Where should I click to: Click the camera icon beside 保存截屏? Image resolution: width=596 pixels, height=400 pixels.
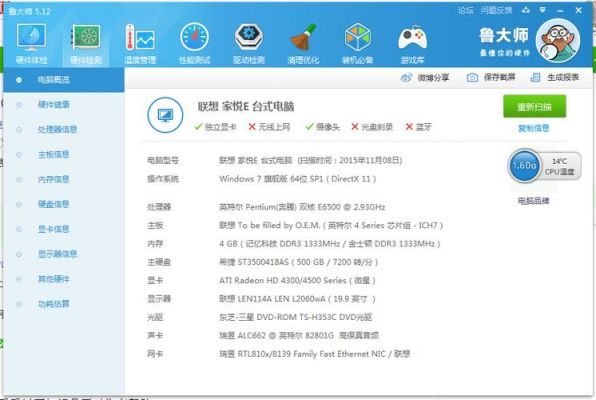coord(472,78)
